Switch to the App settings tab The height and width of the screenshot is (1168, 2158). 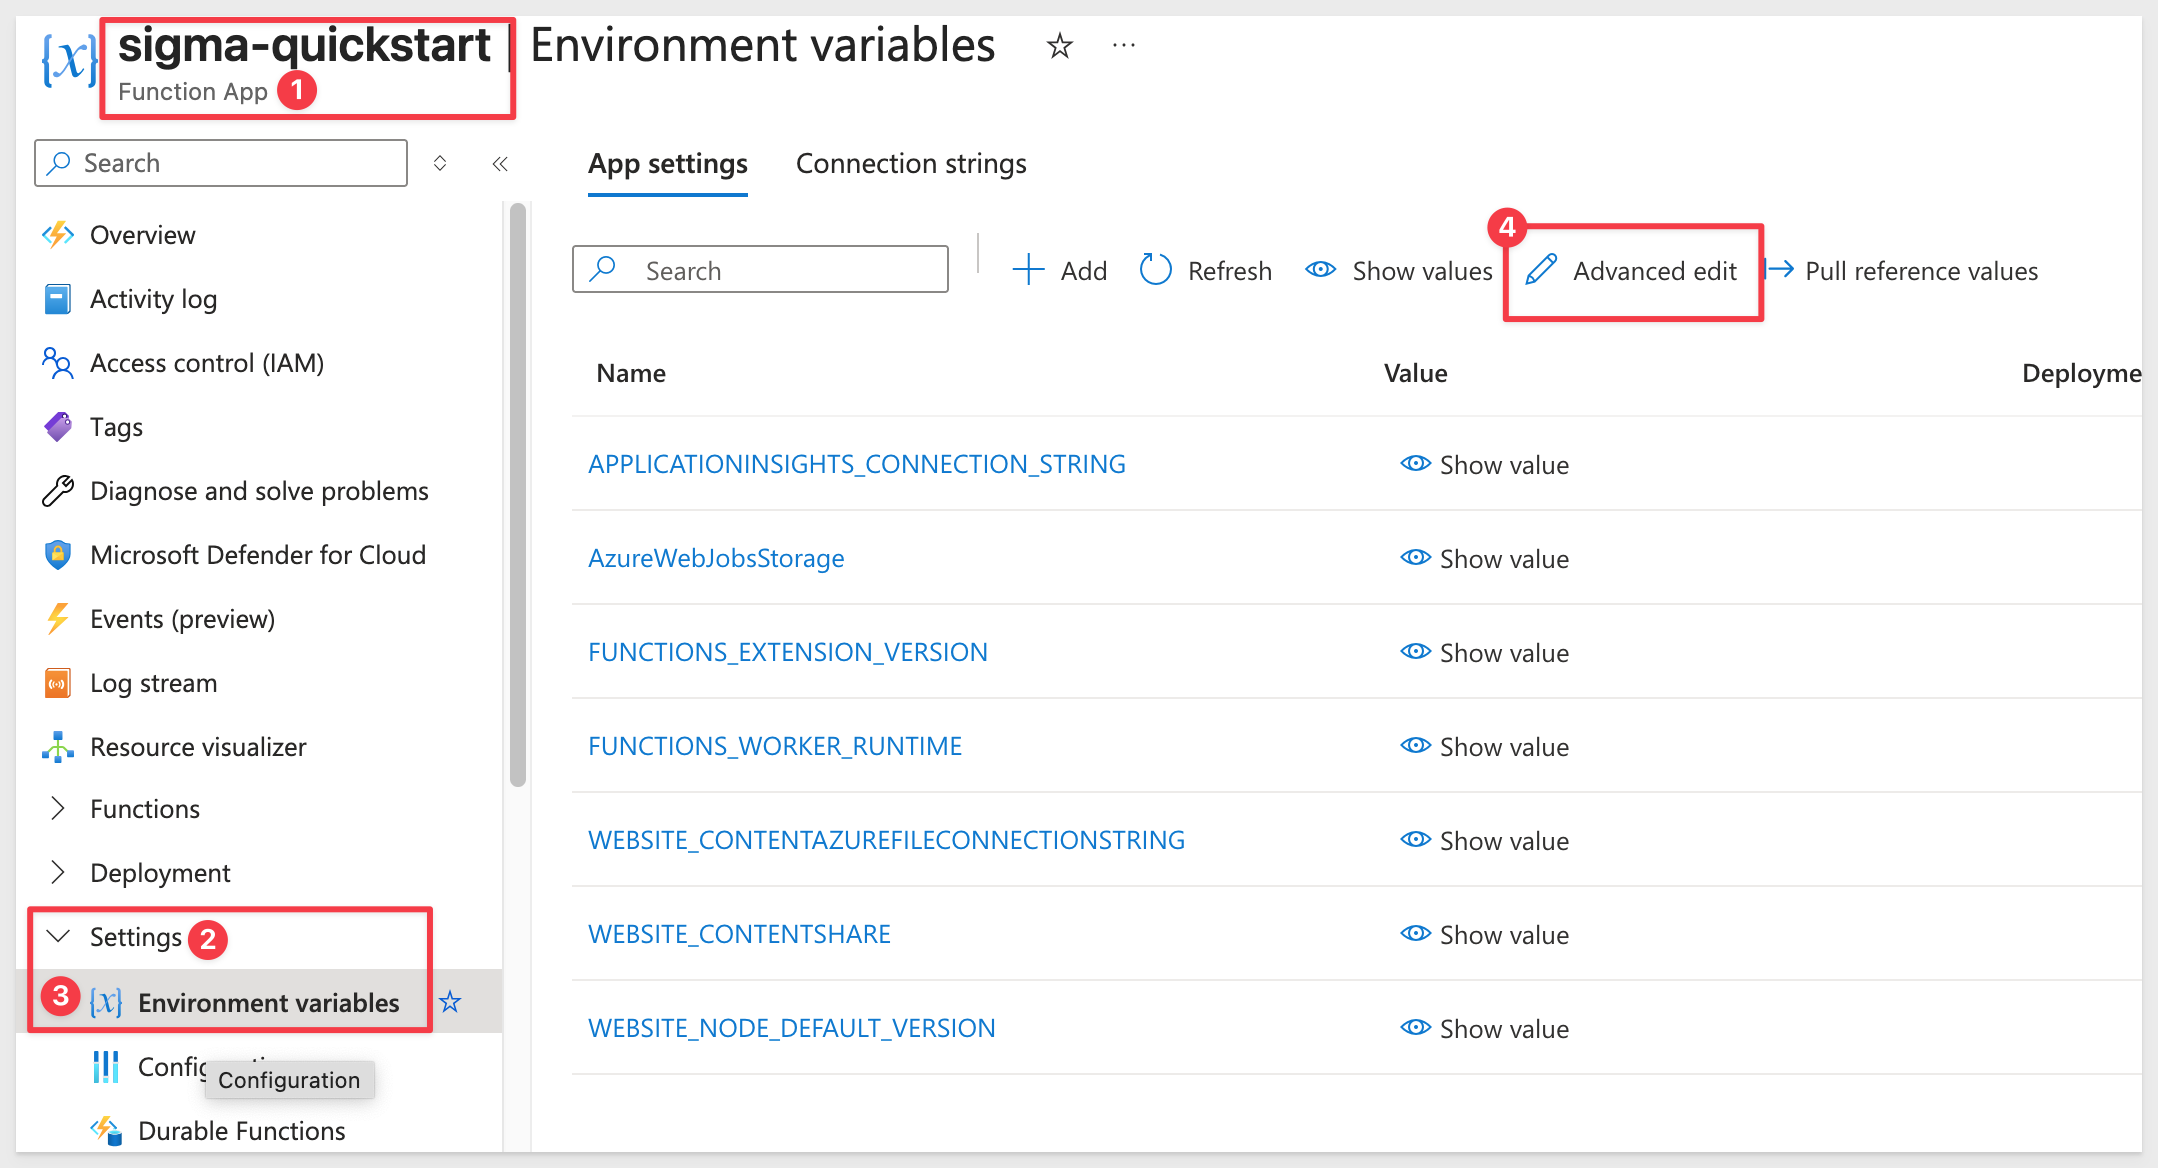coord(668,165)
